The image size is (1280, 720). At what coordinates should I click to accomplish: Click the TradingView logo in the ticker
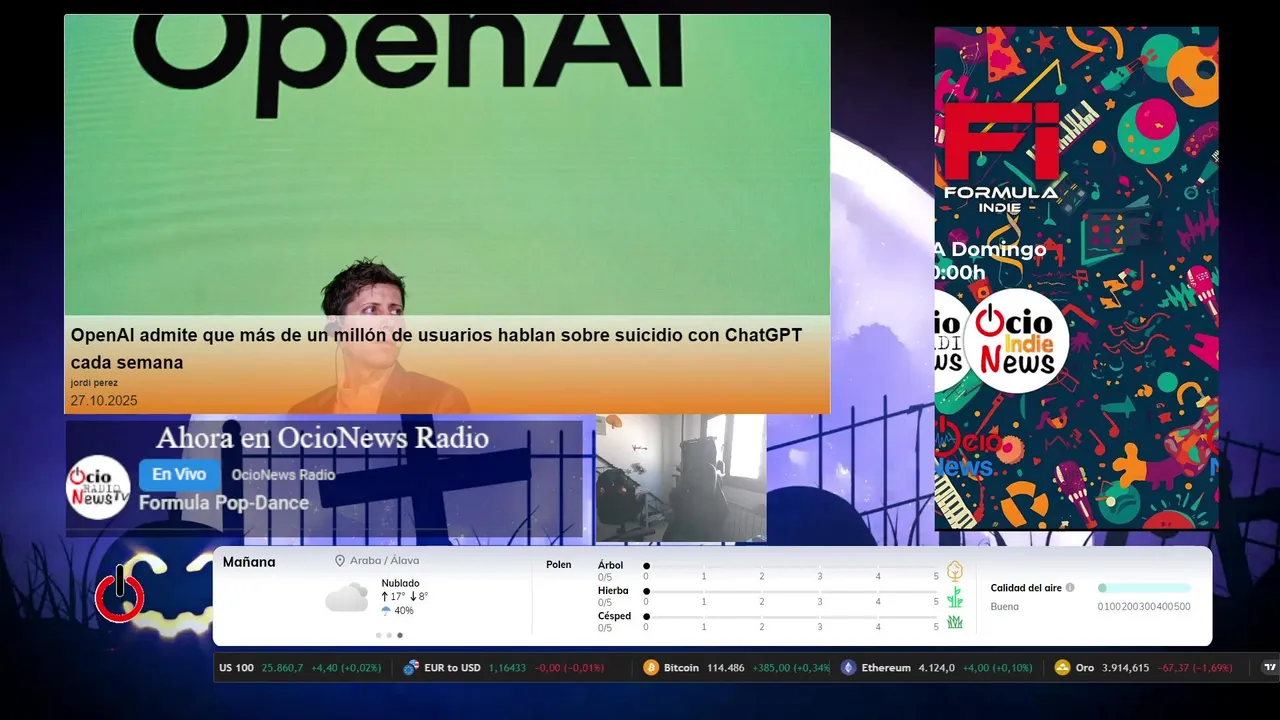(x=1270, y=667)
